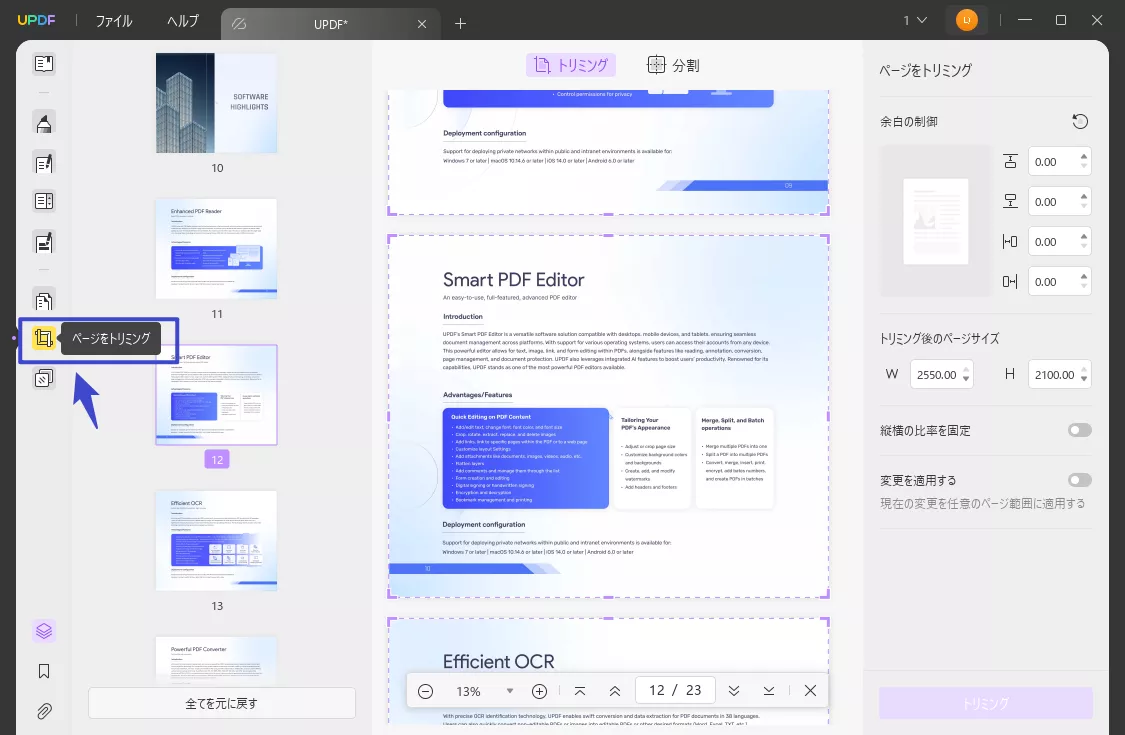This screenshot has height=735, width=1125.
Task: Open the Bookmarks panel icon
Action: tap(44, 671)
